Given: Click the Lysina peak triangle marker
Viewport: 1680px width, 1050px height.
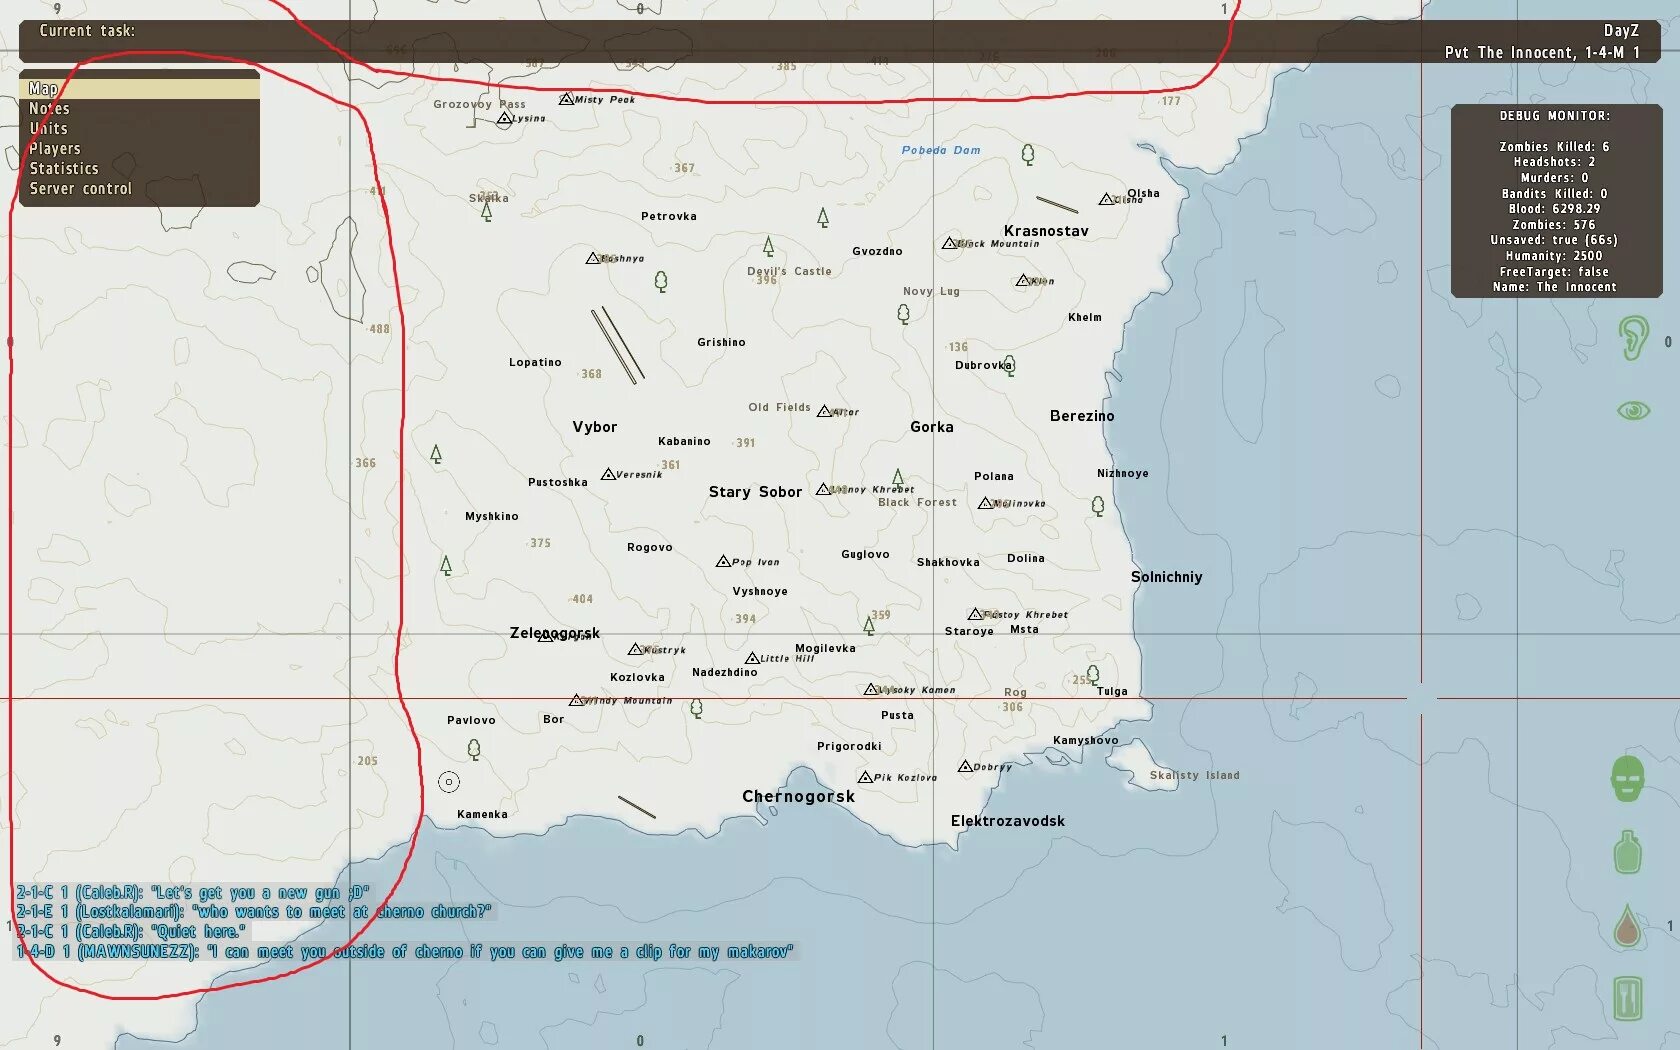Looking at the screenshot, I should pos(505,118).
